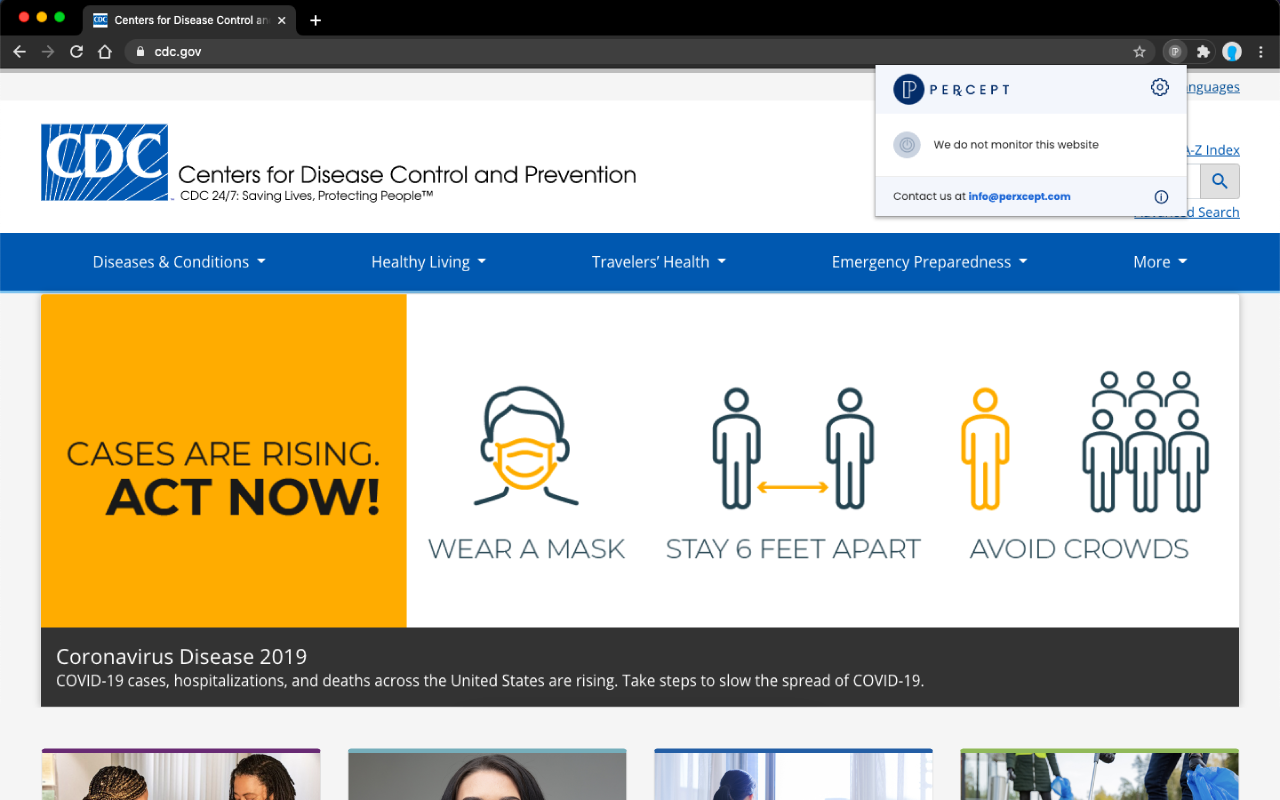Open the Chrome profile avatar
1280x800 pixels.
pos(1232,51)
